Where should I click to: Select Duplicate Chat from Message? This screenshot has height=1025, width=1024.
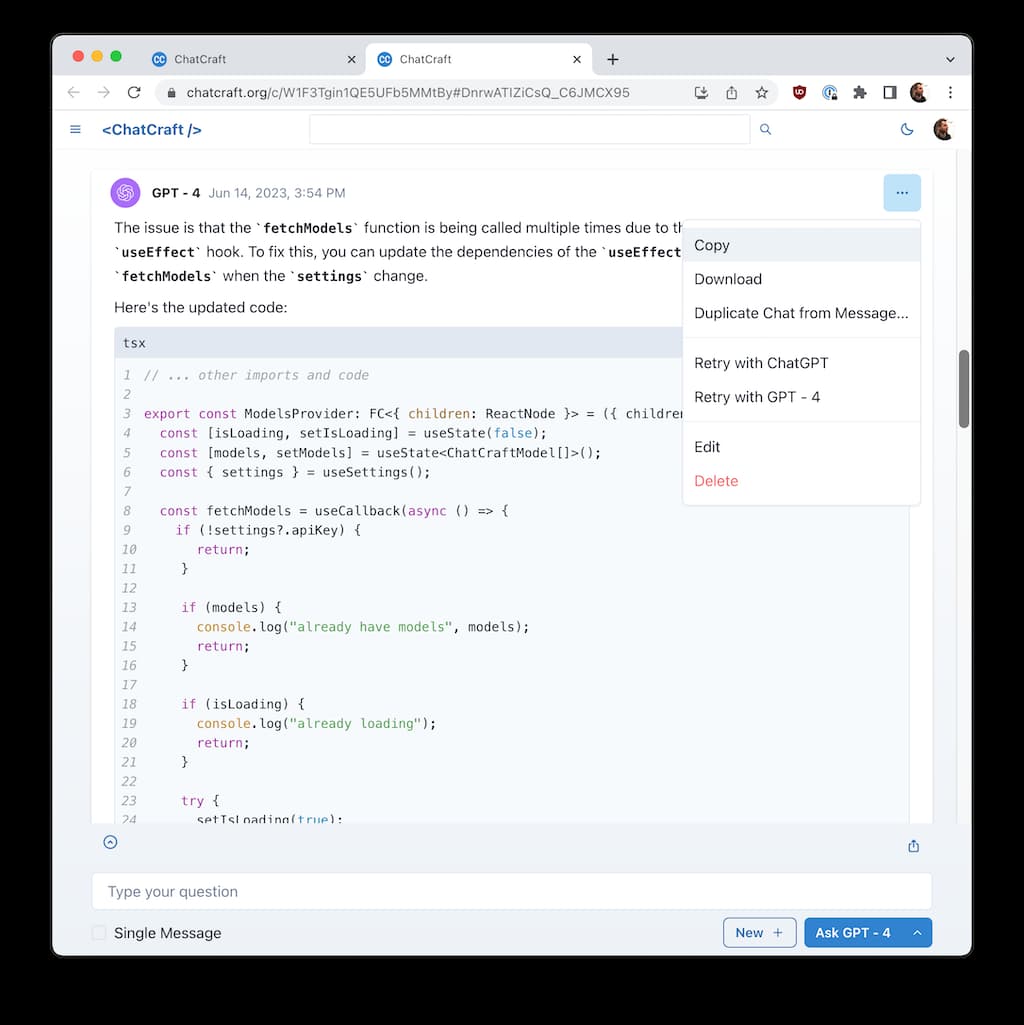click(801, 313)
